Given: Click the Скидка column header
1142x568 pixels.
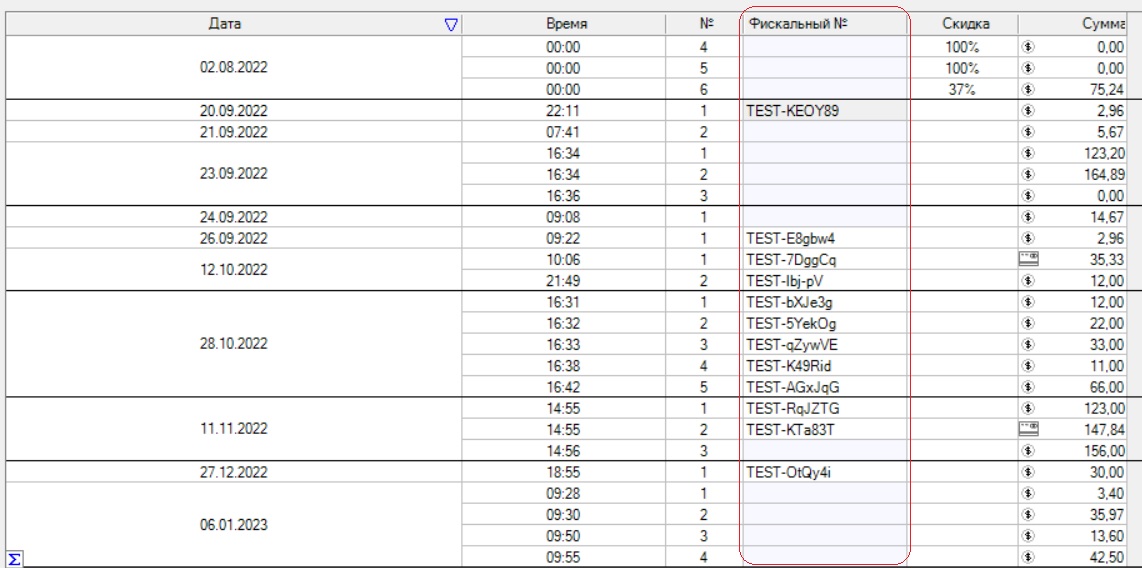Looking at the screenshot, I should tap(966, 23).
